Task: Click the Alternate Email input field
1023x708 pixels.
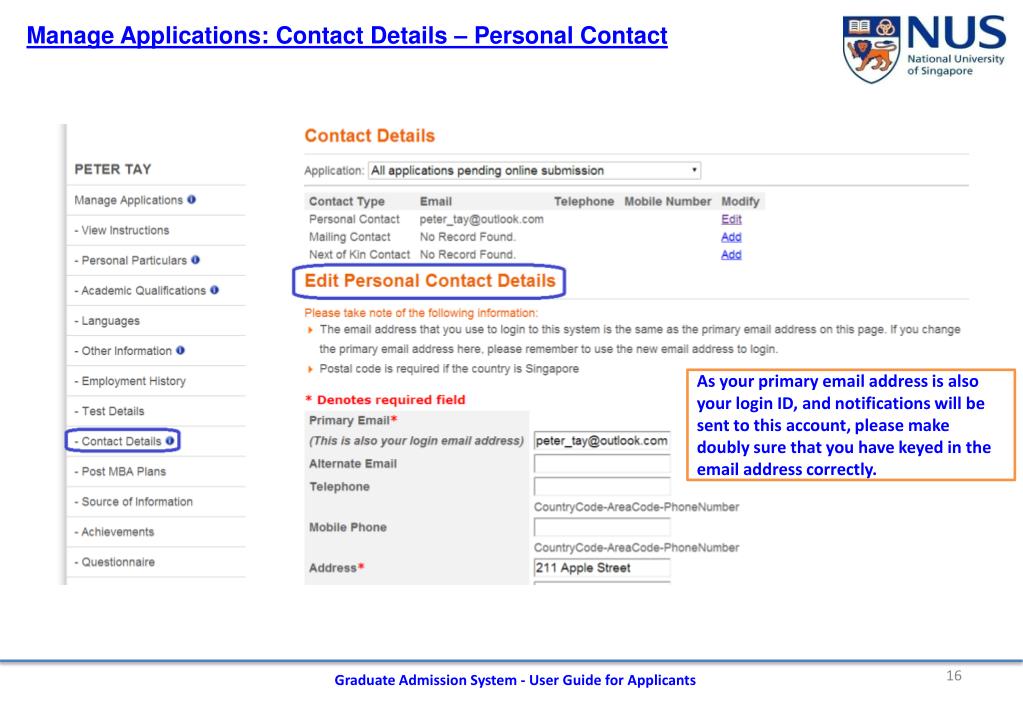Action: tap(602, 463)
